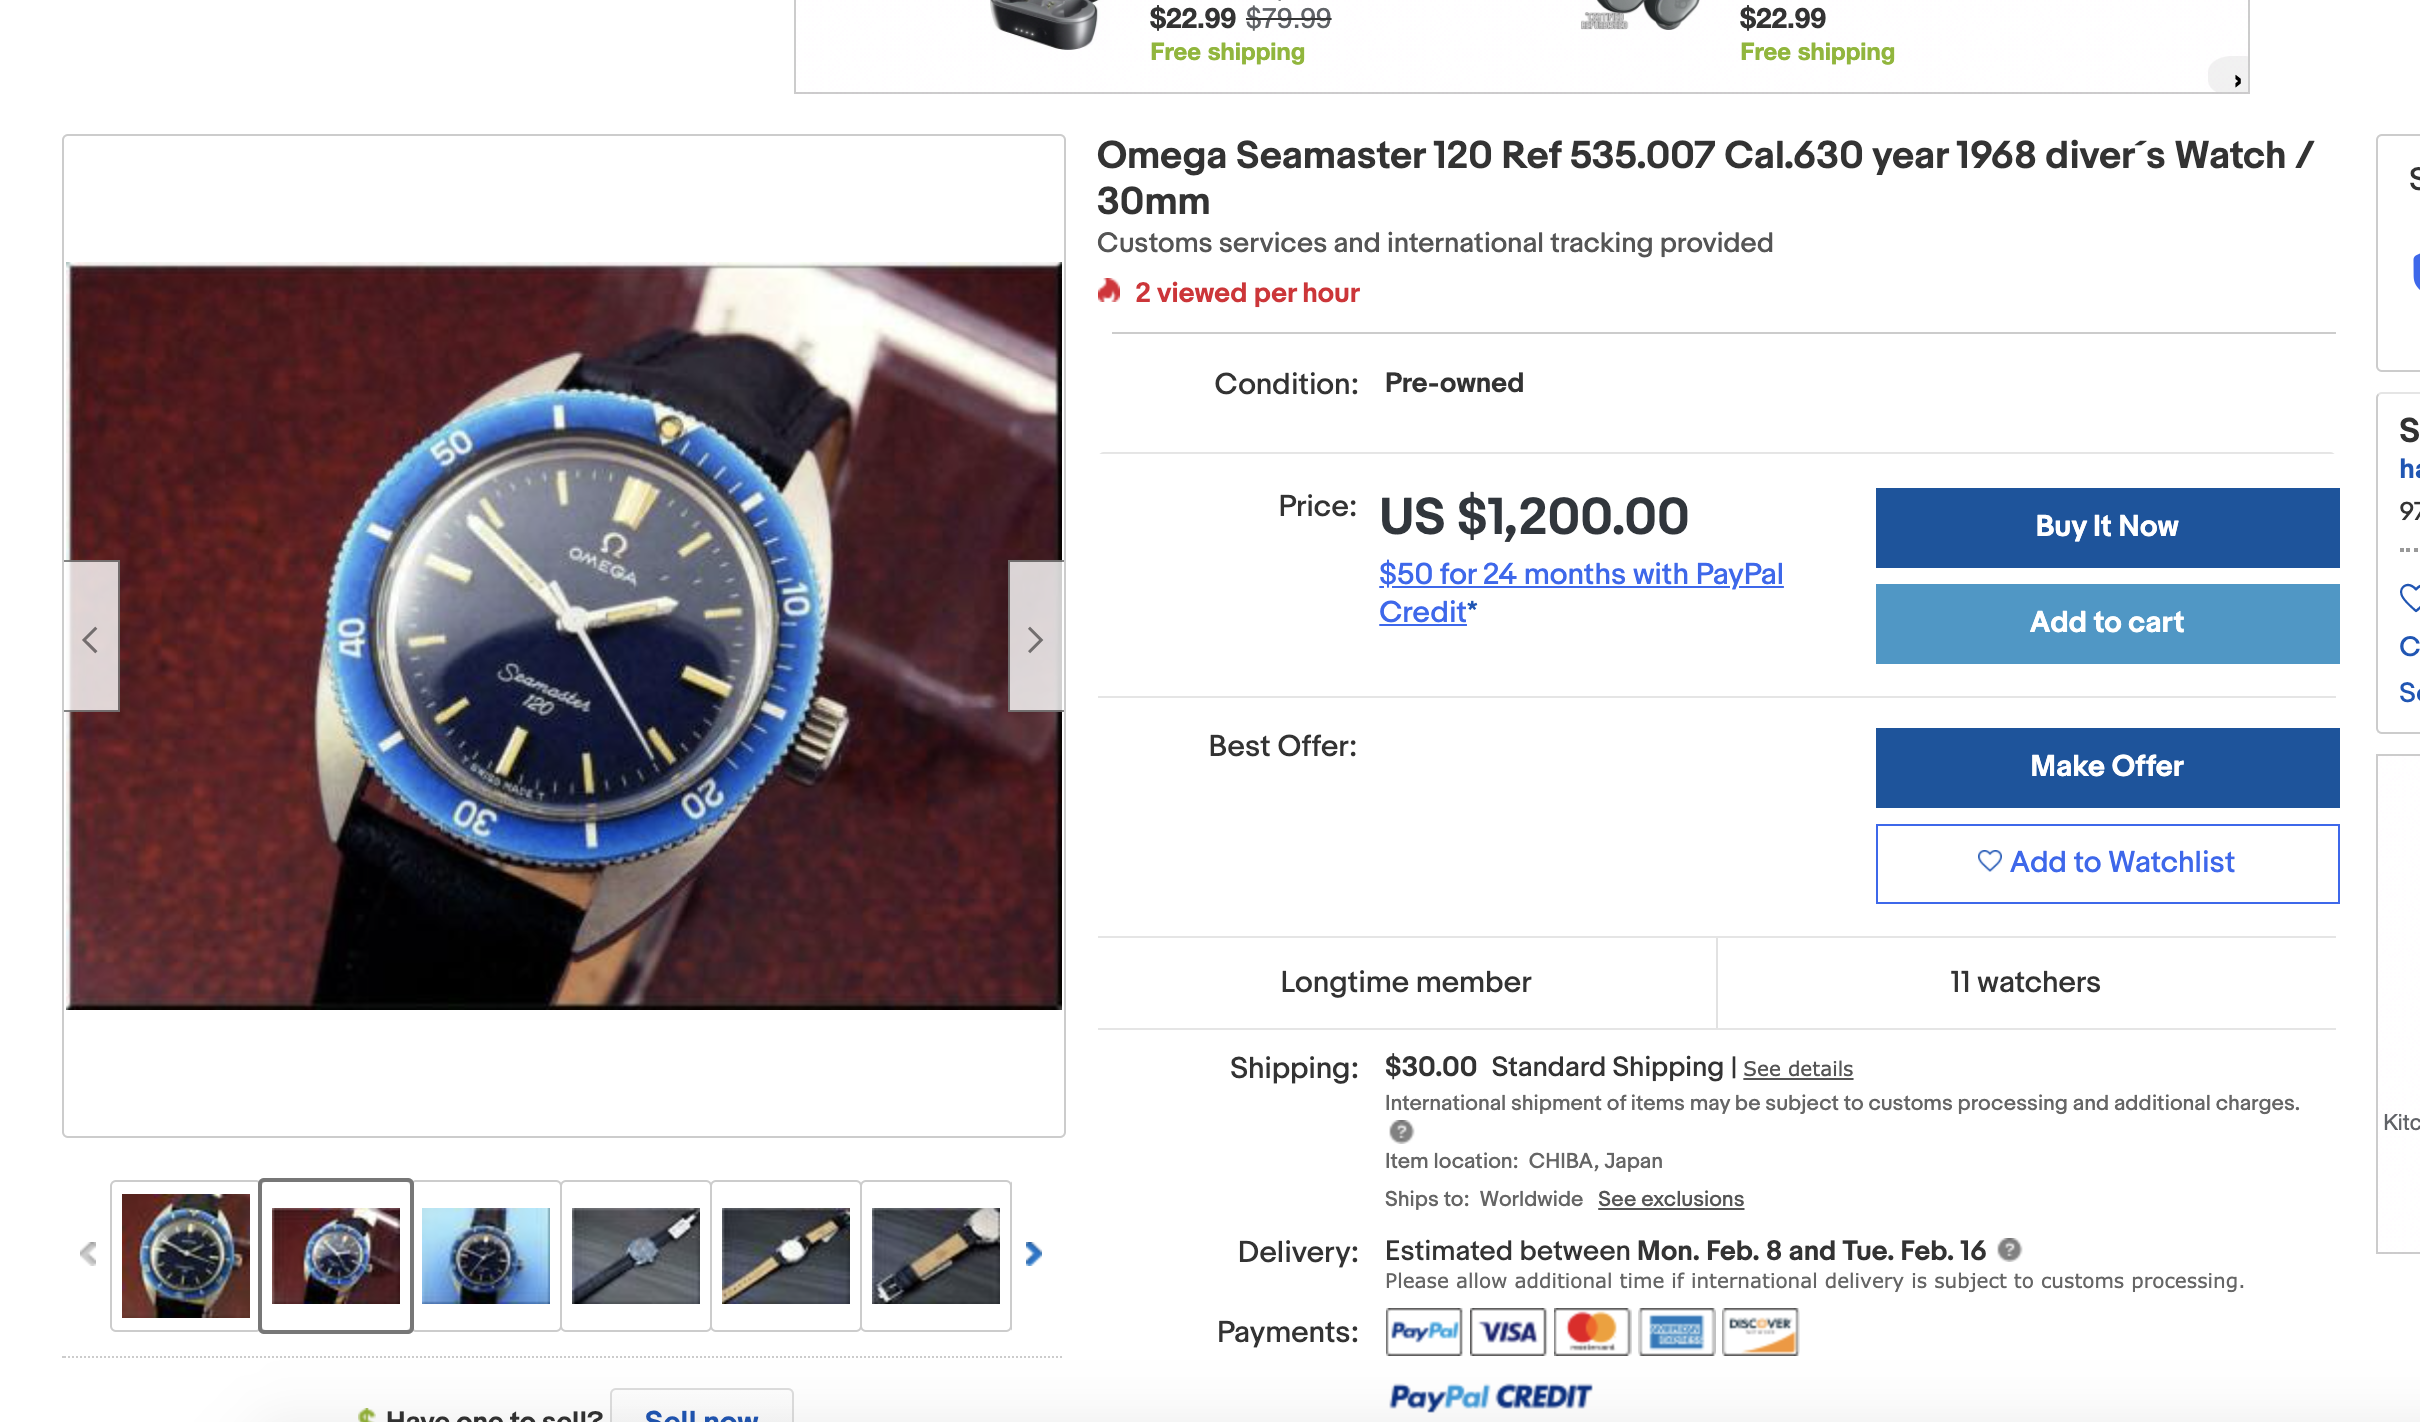Click the PayPal payment logo
This screenshot has height=1422, width=2420.
1423,1331
